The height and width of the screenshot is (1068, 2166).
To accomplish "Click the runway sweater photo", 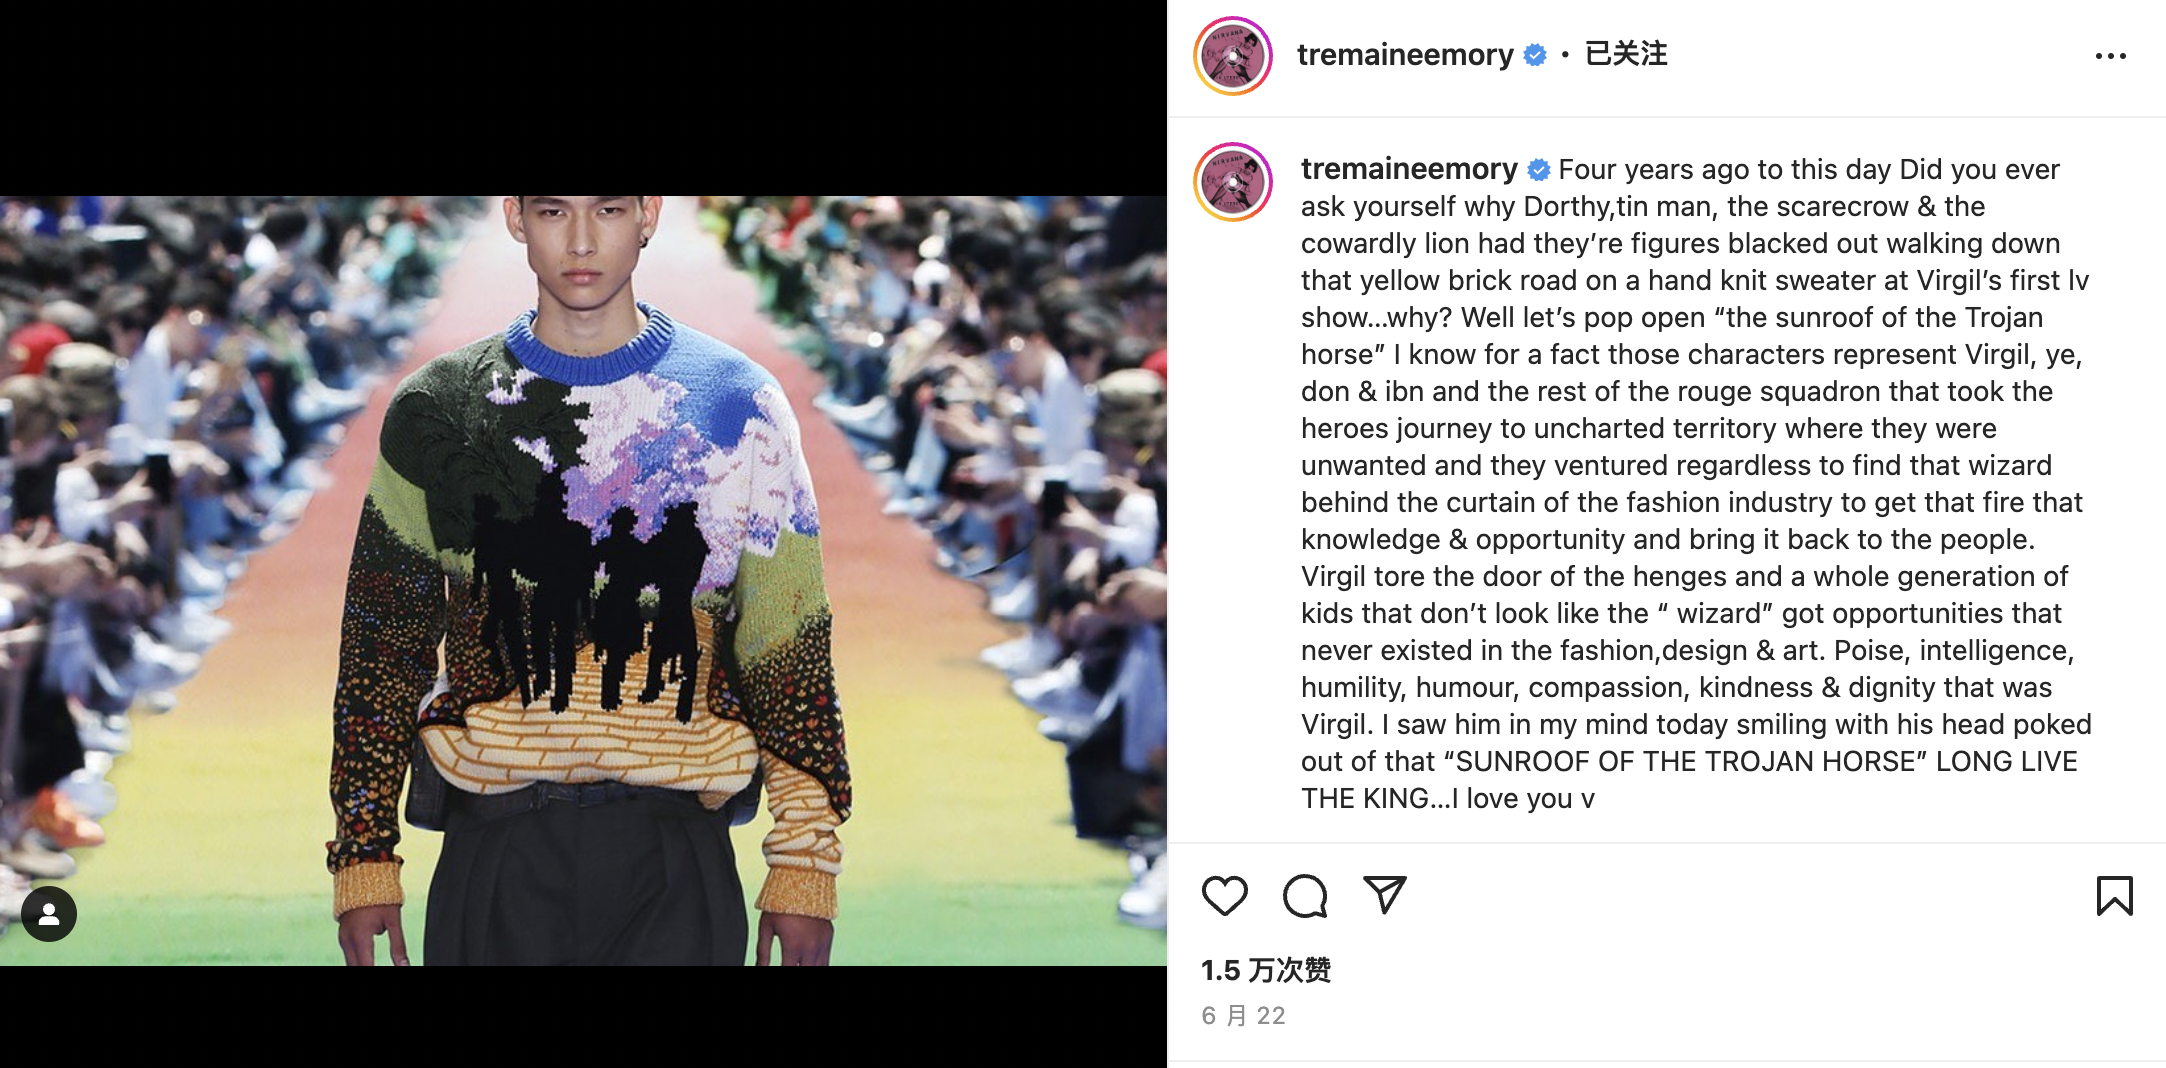I will click(583, 580).
